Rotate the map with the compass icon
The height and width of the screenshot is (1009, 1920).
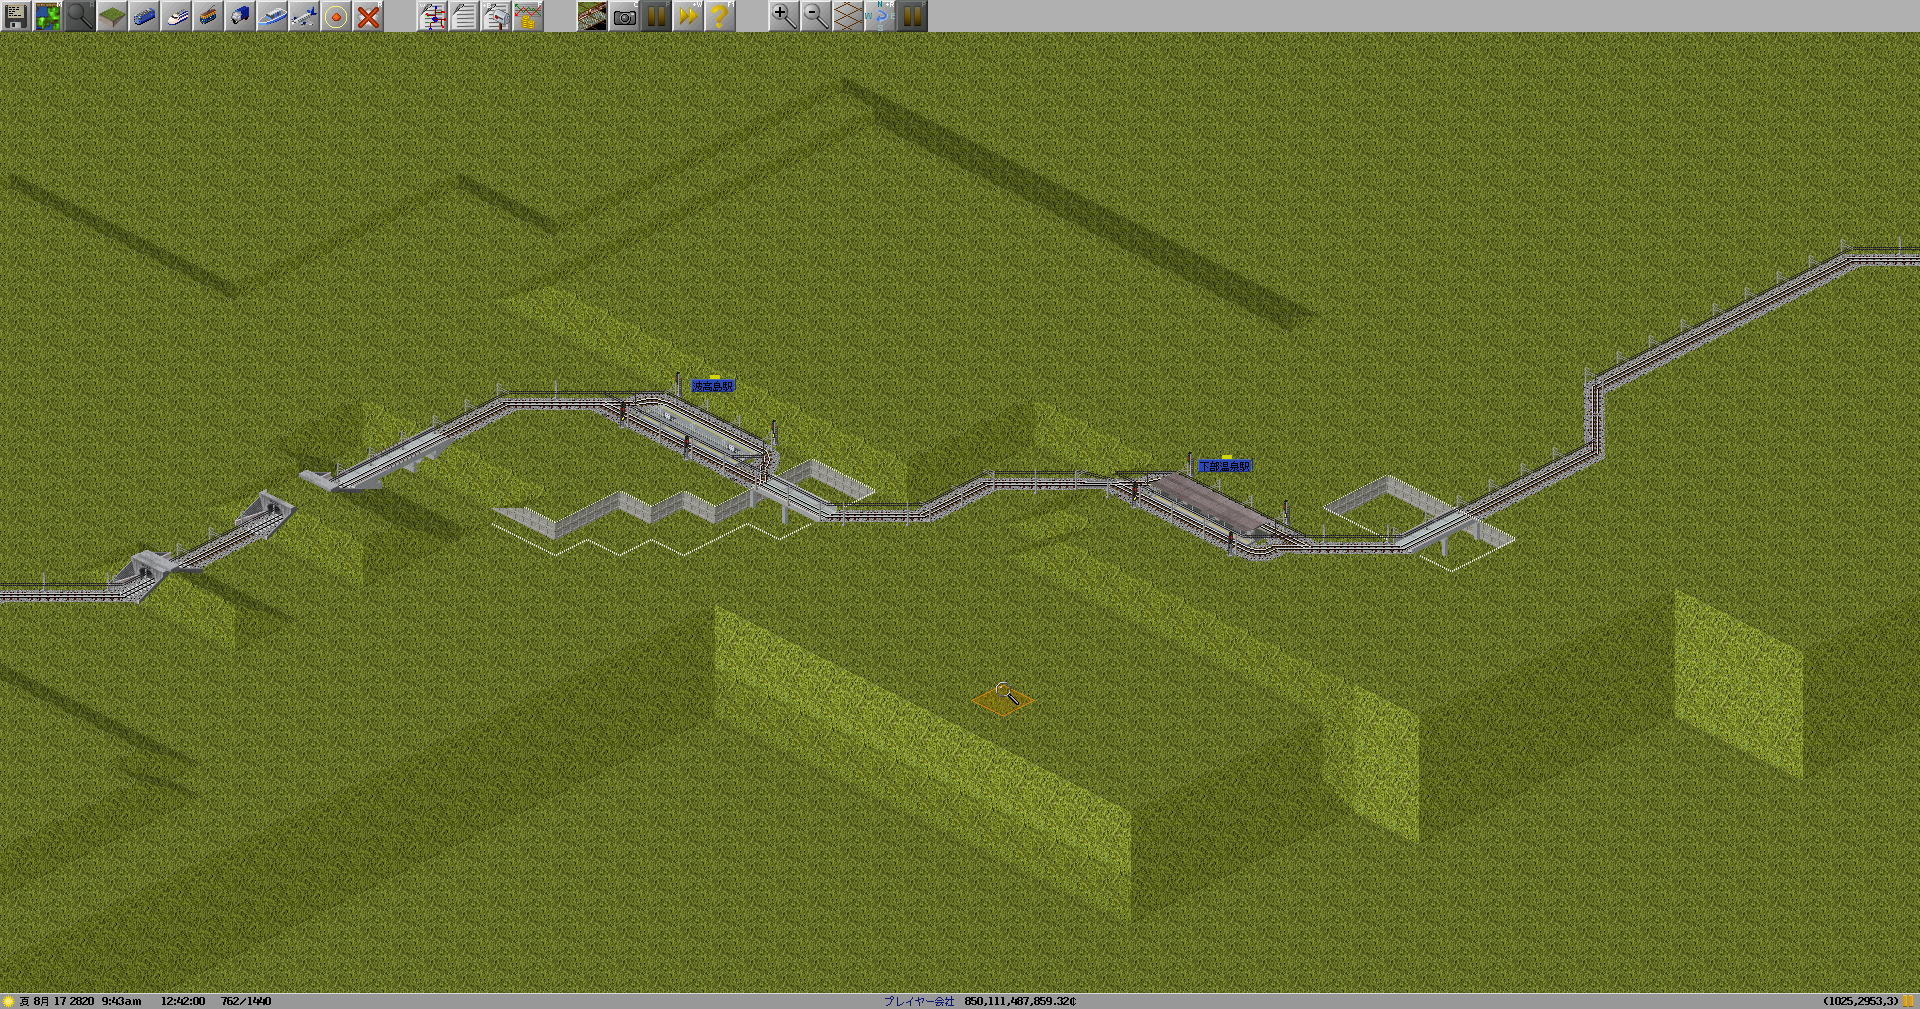(x=880, y=16)
